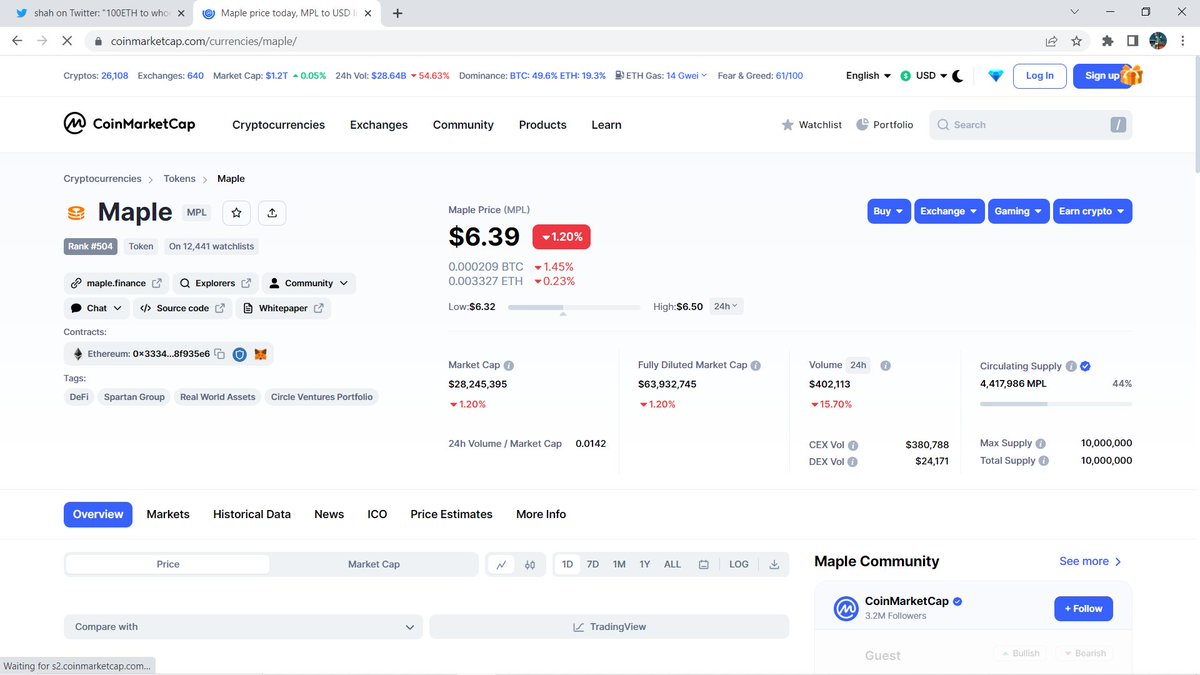The height and width of the screenshot is (675, 1200).
Task: Switch to the News tab
Action: pyautogui.click(x=329, y=514)
